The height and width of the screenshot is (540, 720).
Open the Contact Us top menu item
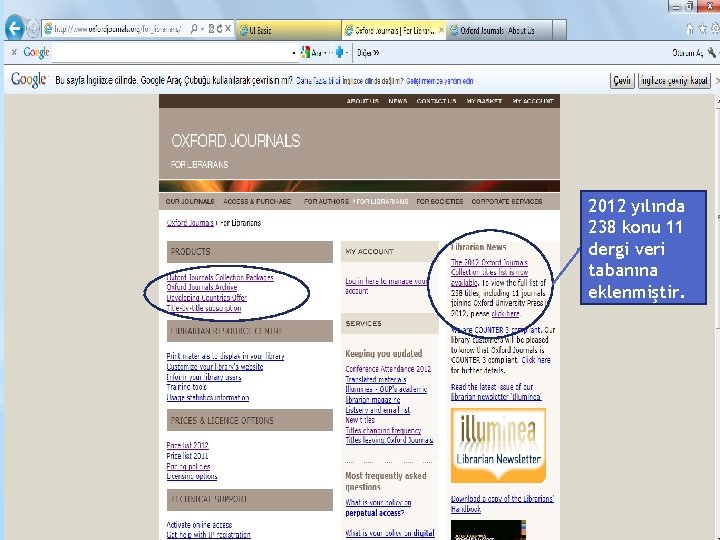point(436,101)
